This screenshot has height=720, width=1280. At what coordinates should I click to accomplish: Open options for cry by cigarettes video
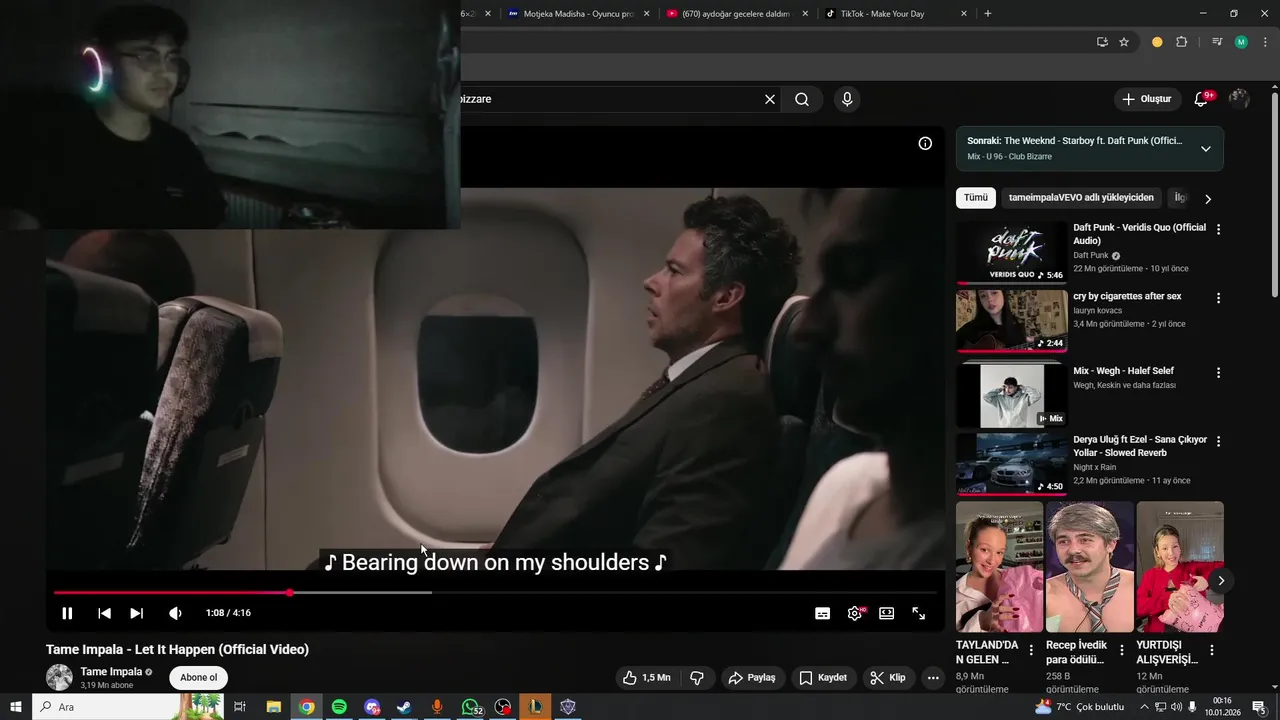coord(1218,298)
